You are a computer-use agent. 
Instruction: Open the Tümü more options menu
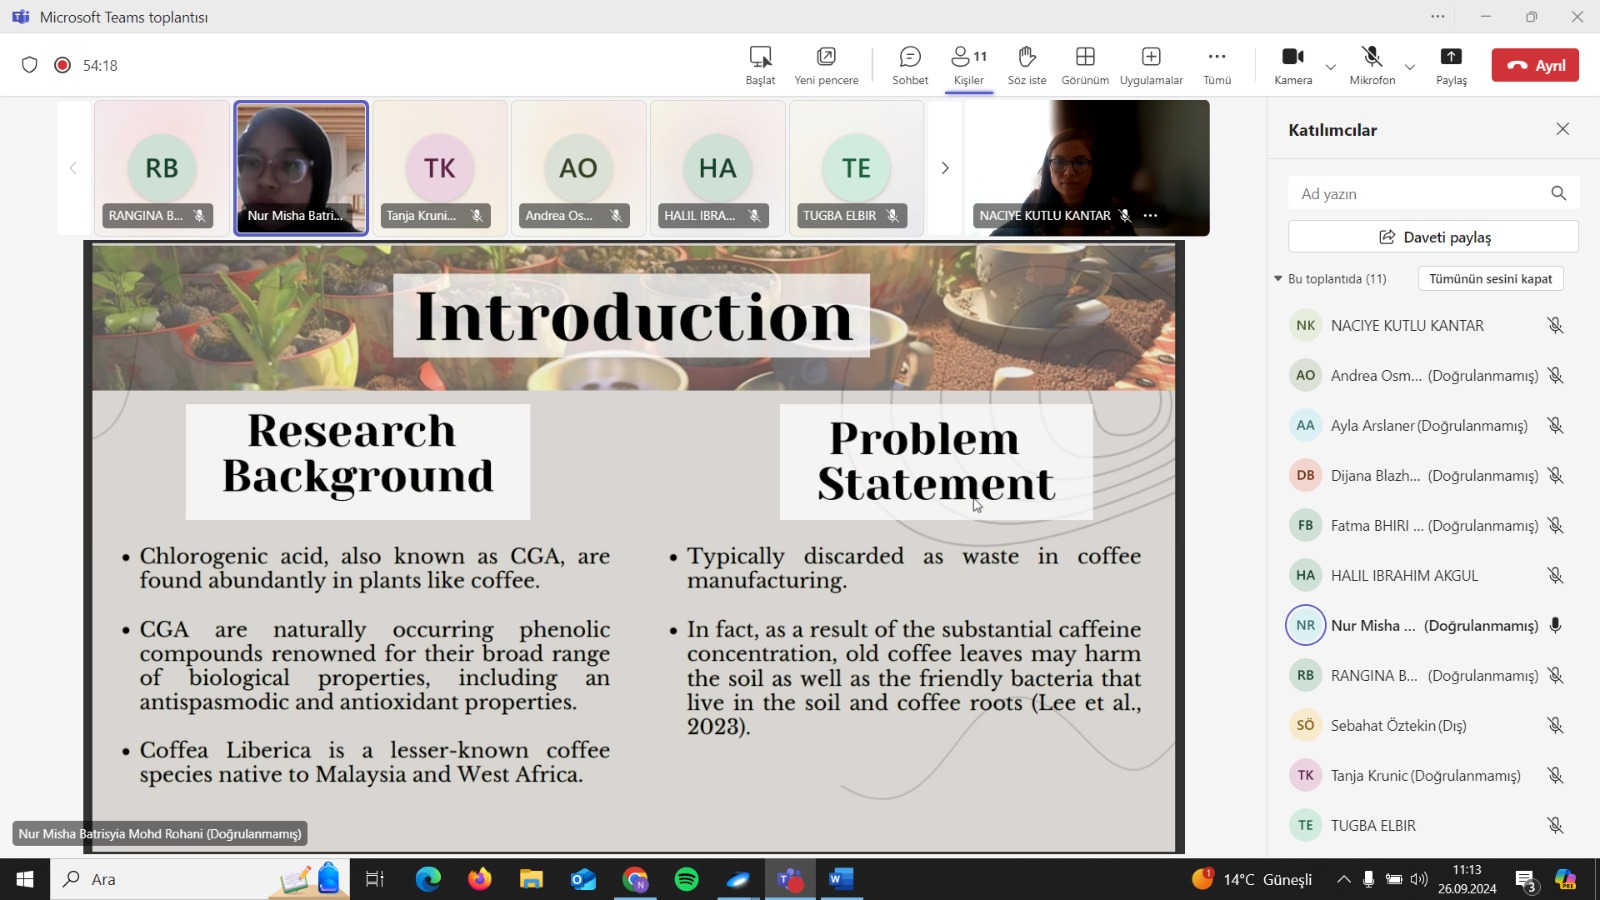1217,65
